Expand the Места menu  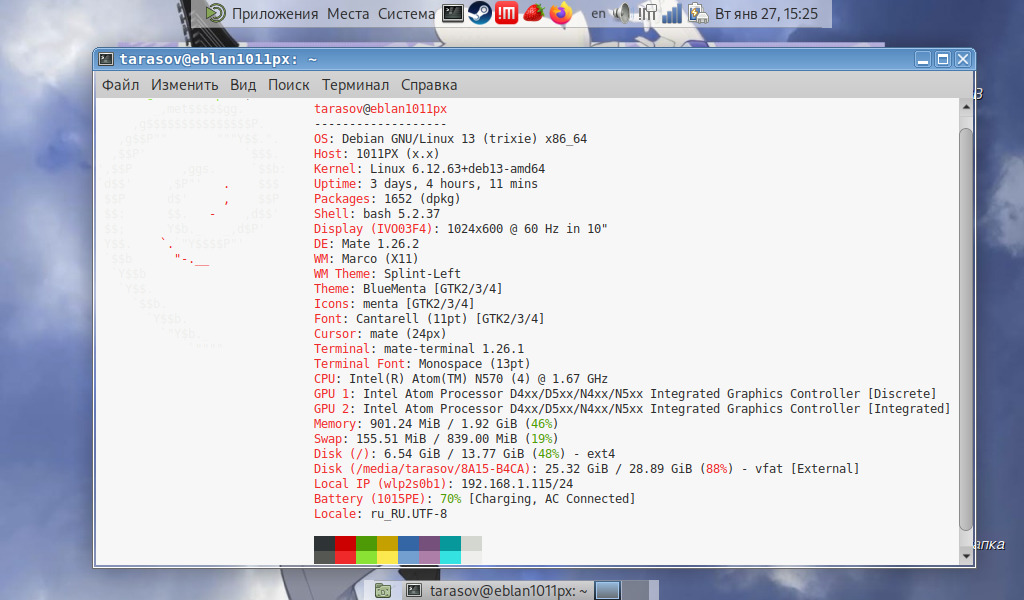348,14
